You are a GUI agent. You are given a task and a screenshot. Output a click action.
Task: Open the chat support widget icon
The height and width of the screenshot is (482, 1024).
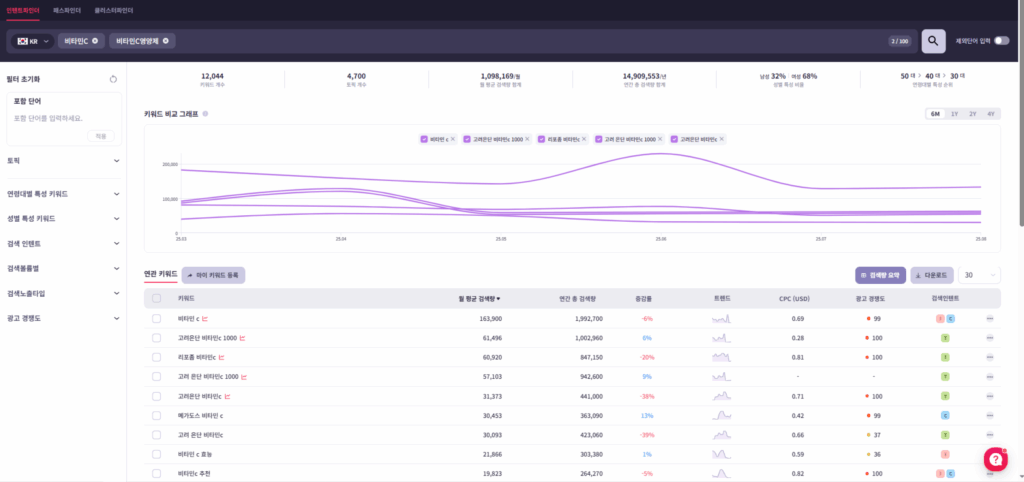[995, 458]
